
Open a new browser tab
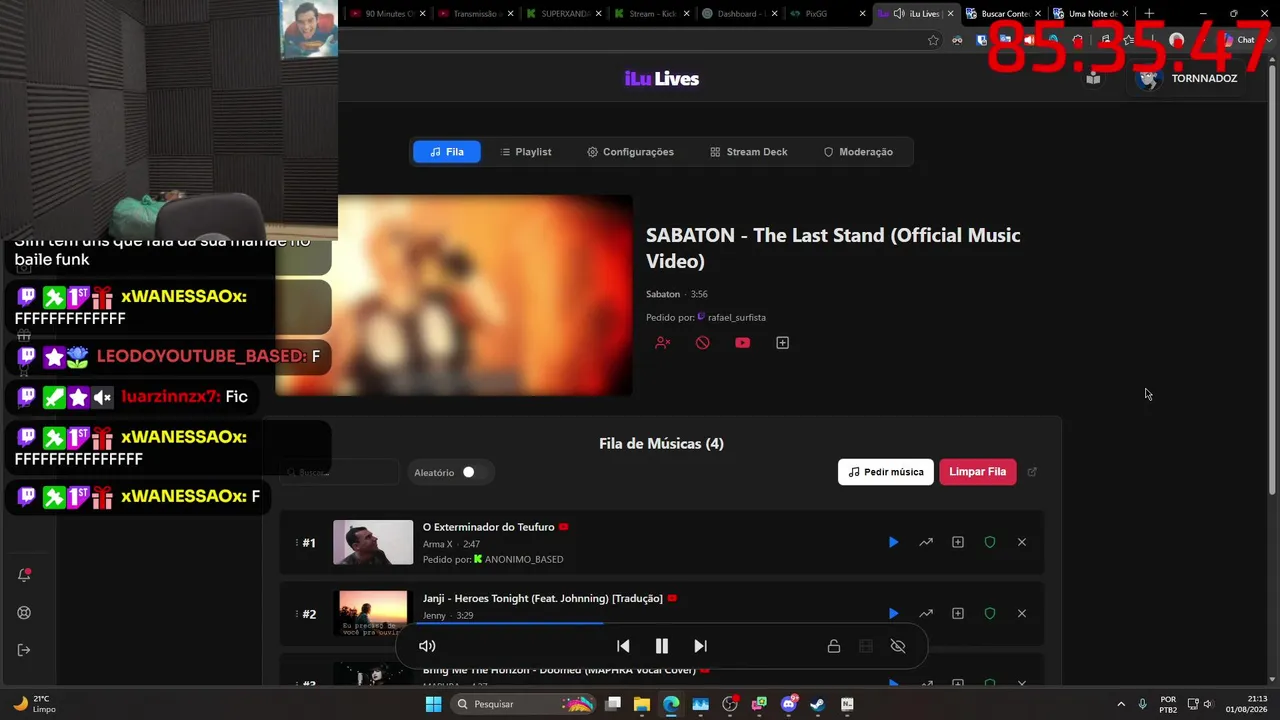(x=1149, y=14)
